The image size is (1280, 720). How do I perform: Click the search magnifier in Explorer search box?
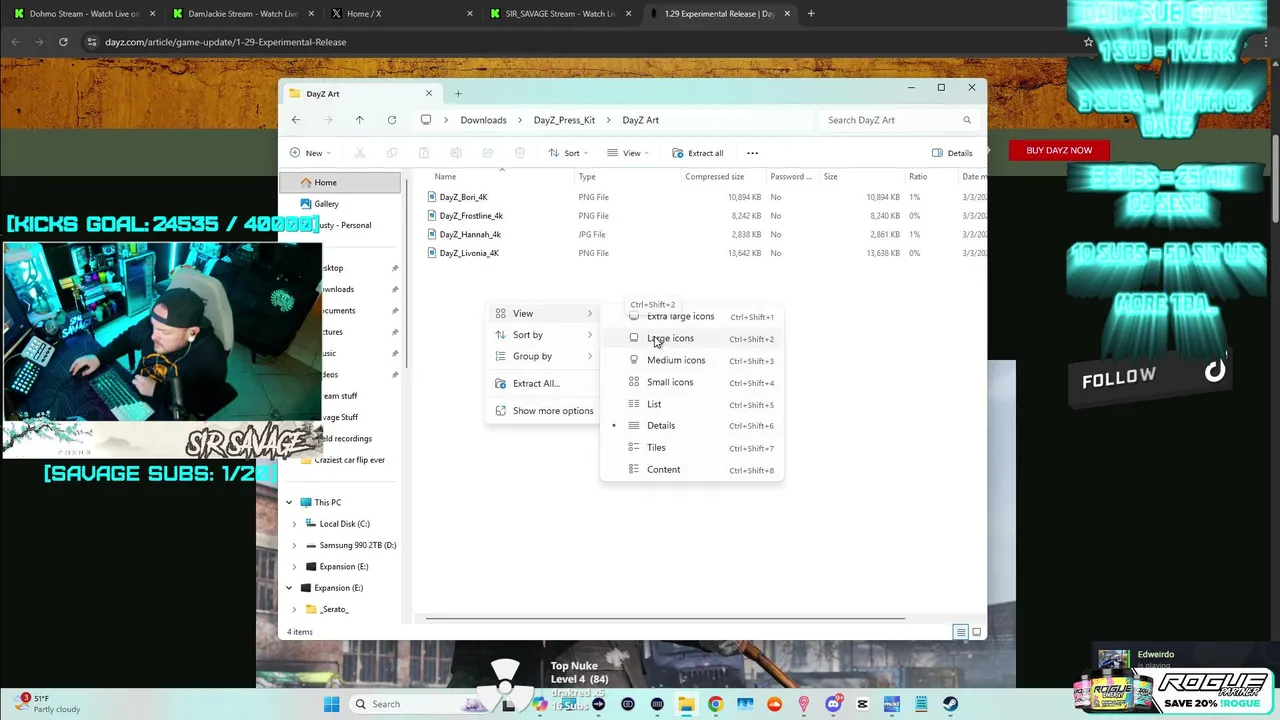(967, 120)
